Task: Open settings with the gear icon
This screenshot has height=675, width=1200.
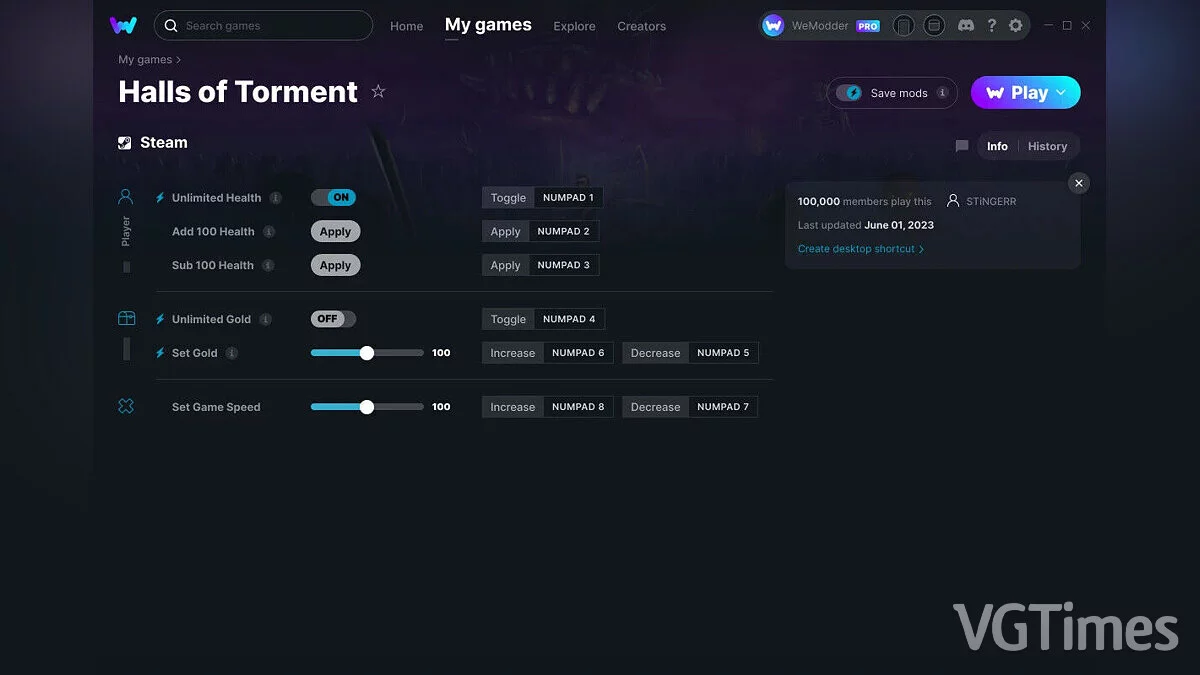Action: coord(1016,26)
